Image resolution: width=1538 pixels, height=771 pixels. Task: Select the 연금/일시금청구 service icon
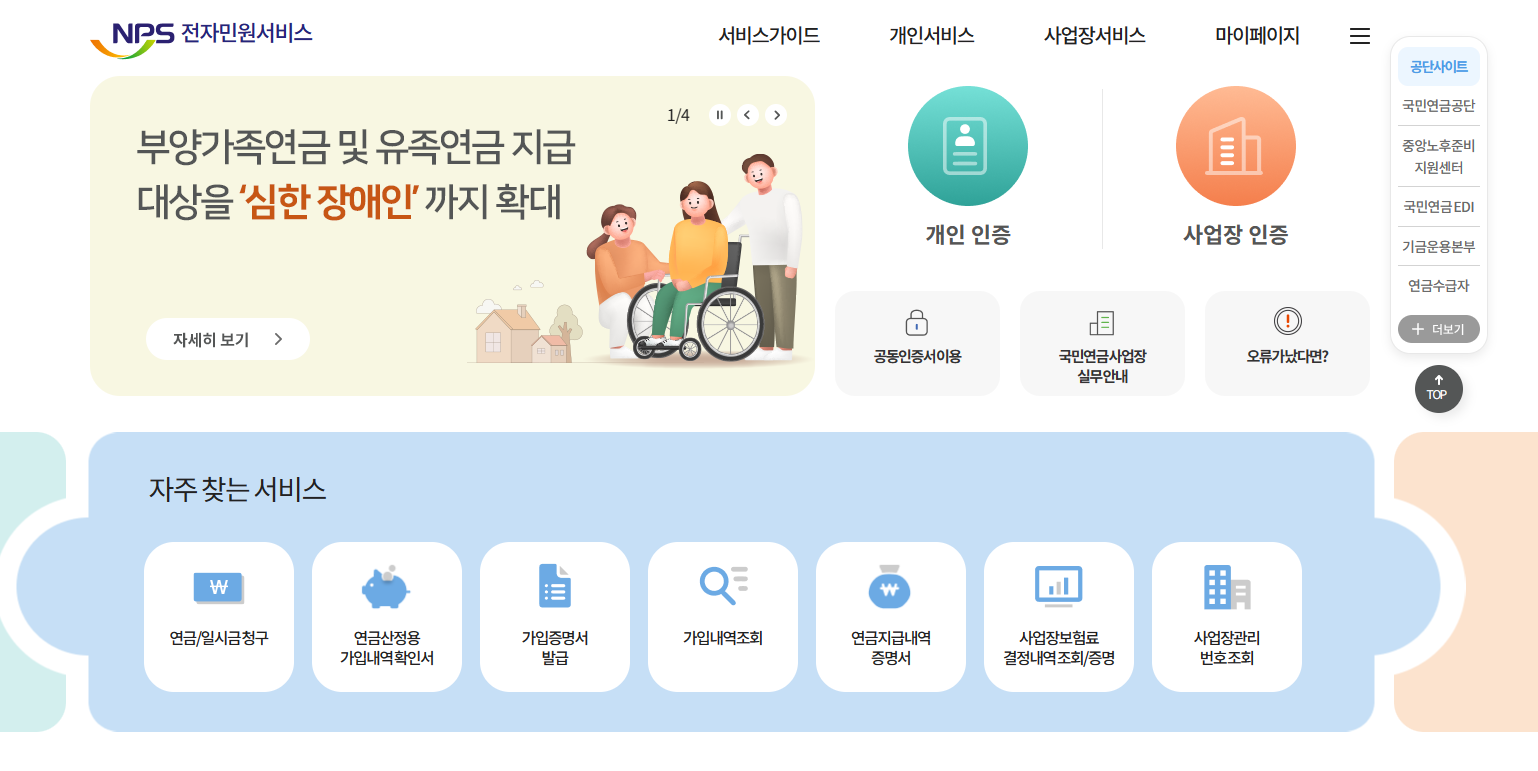pyautogui.click(x=219, y=586)
